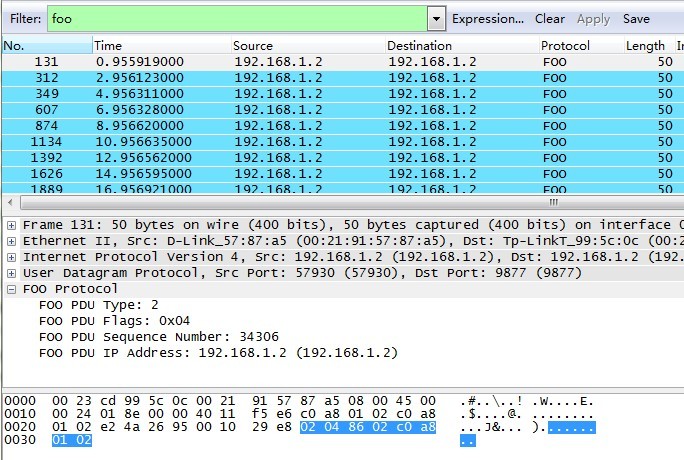Image resolution: width=684 pixels, height=460 pixels.
Task: Click the Filter input field containing foo
Action: pos(237,19)
